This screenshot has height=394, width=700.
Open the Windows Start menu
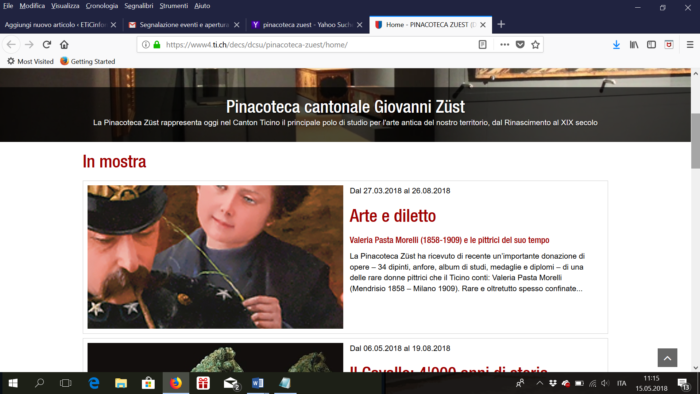coord(13,383)
